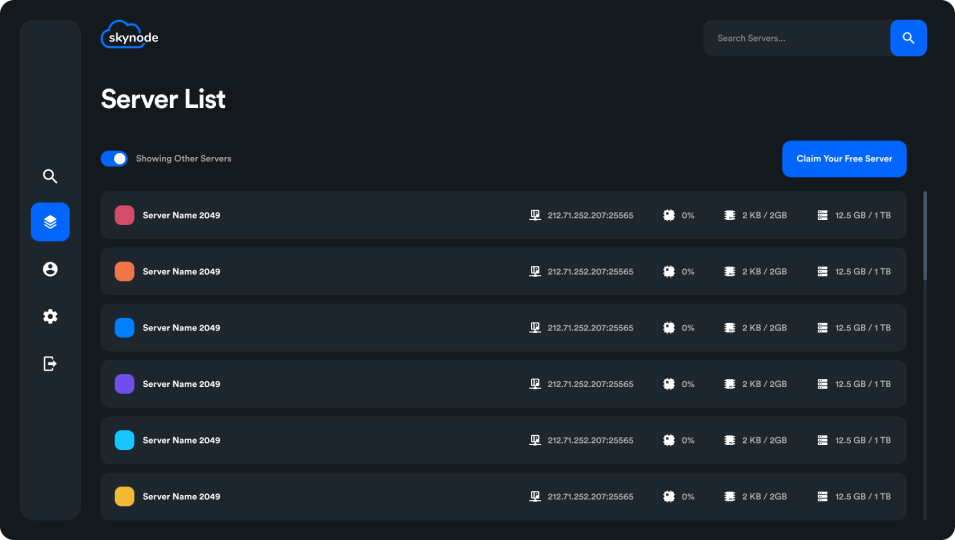The height and width of the screenshot is (540, 955).
Task: Click the server list vertical scrollbar
Action: (925, 235)
